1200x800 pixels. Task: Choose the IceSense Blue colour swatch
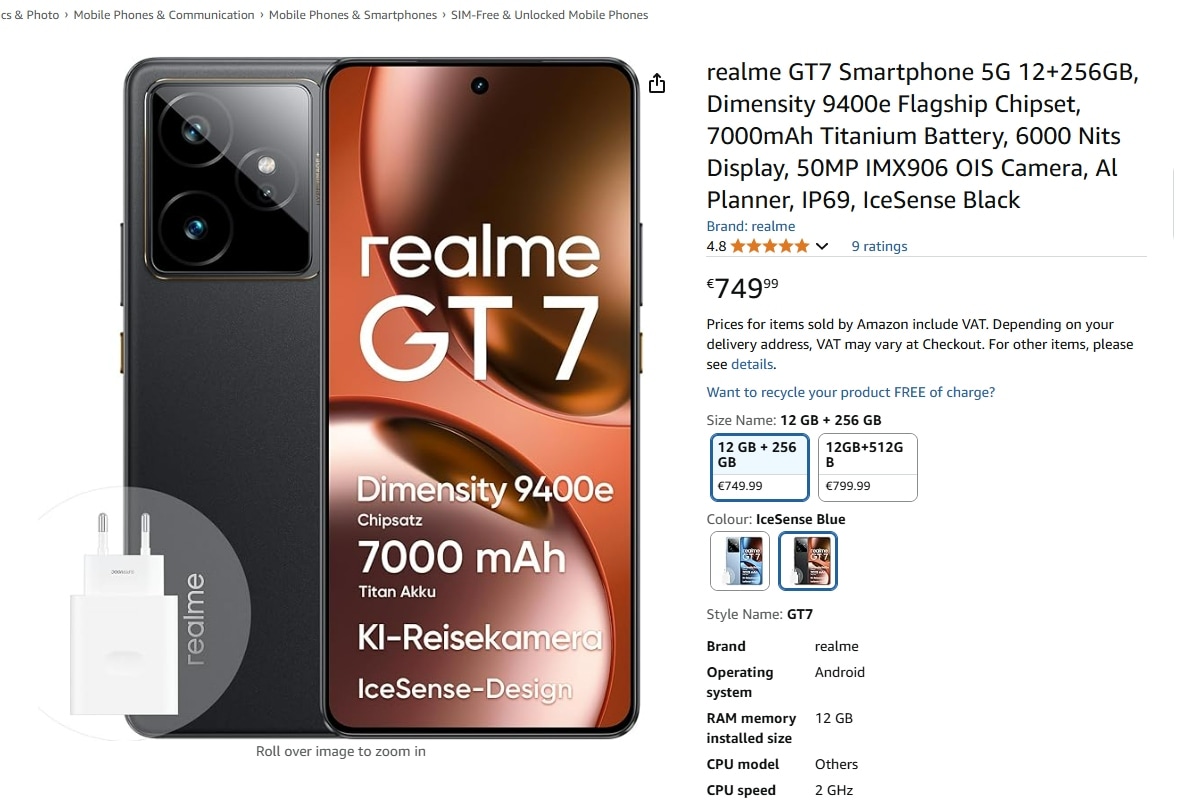pyautogui.click(x=740, y=561)
